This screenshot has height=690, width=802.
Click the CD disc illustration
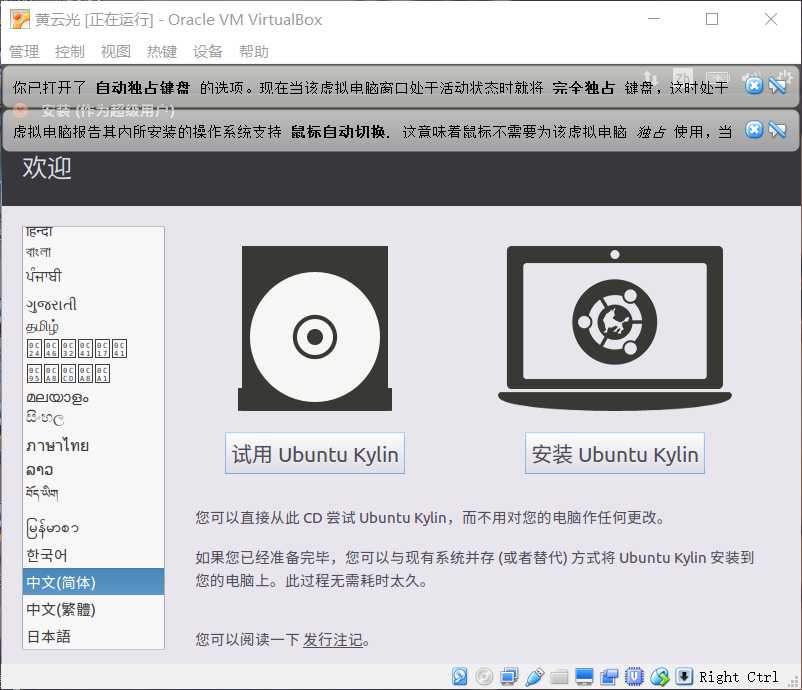[315, 328]
